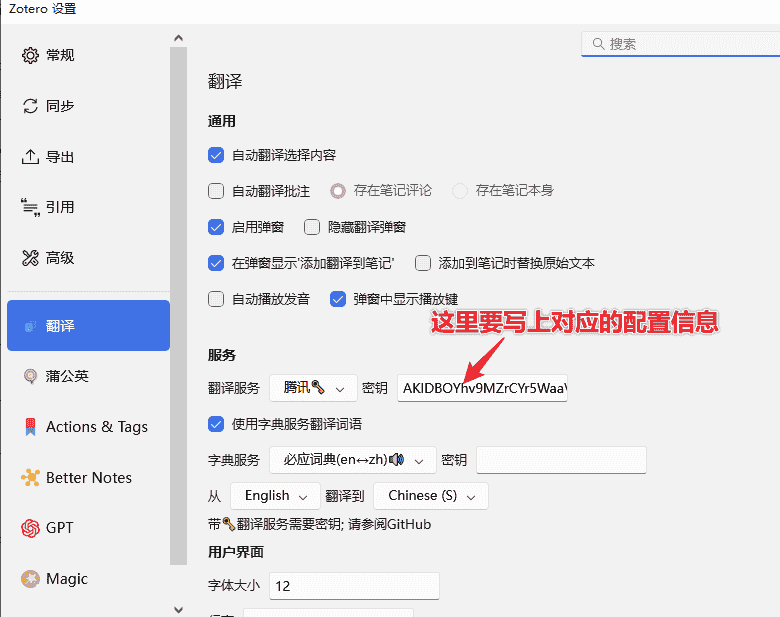Click the tools icon beside 高级
780x617 pixels.
30,258
